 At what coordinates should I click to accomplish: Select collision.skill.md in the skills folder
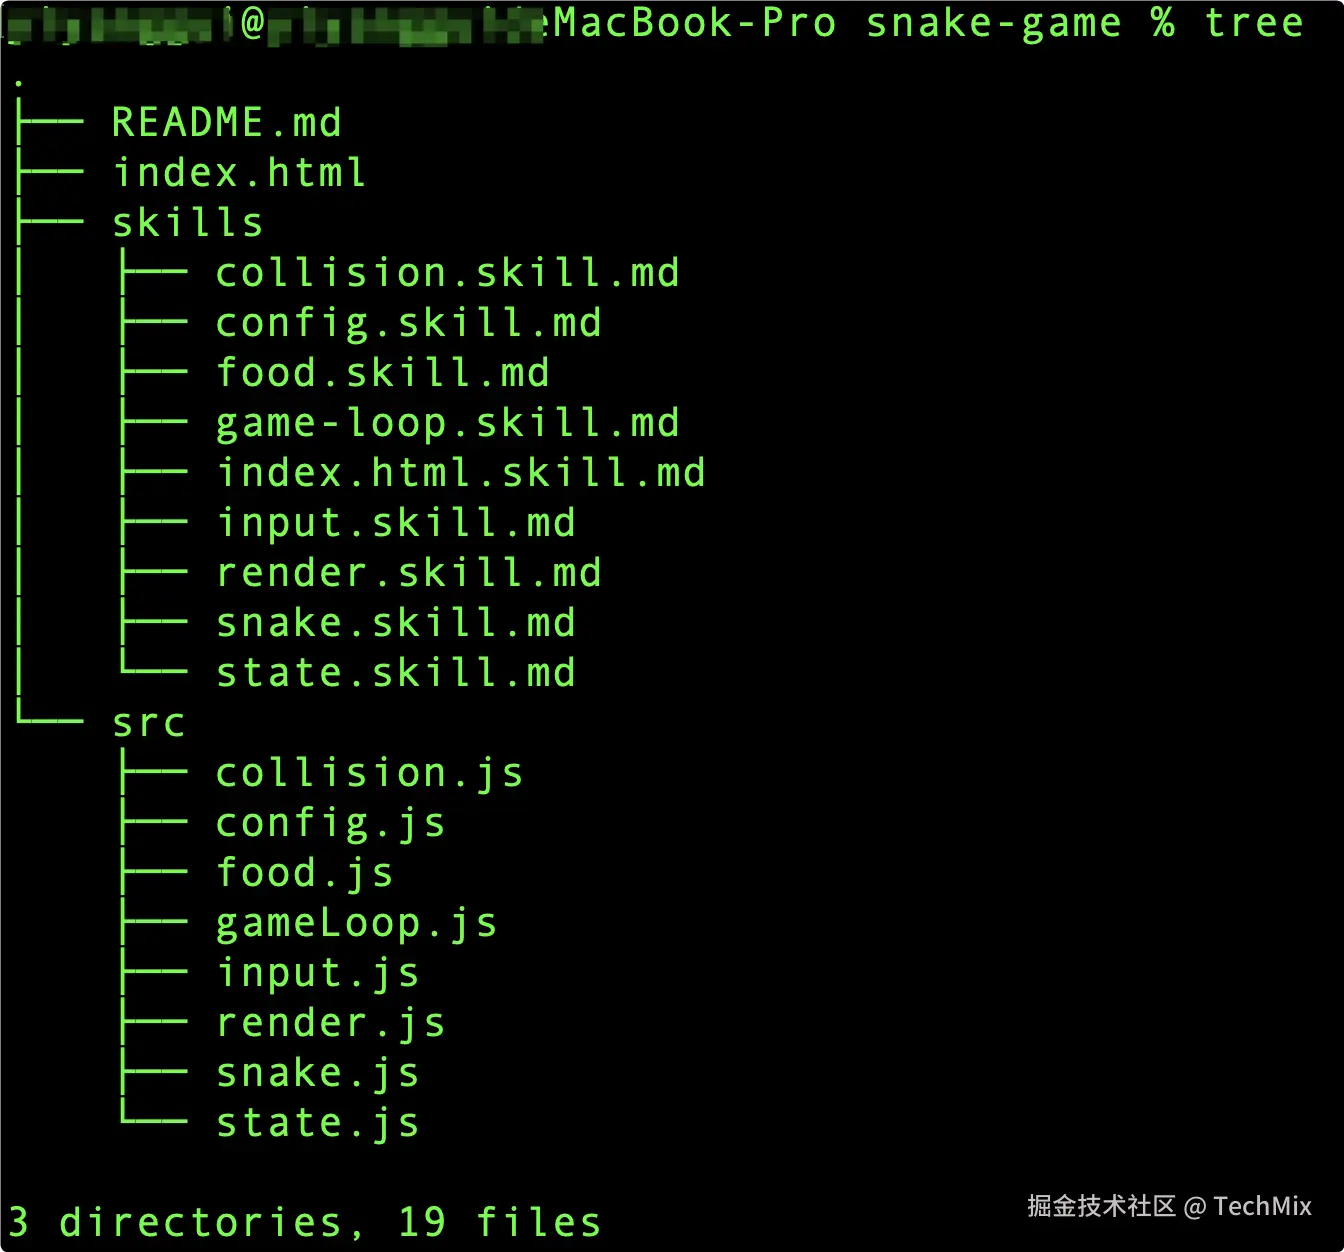click(x=448, y=273)
